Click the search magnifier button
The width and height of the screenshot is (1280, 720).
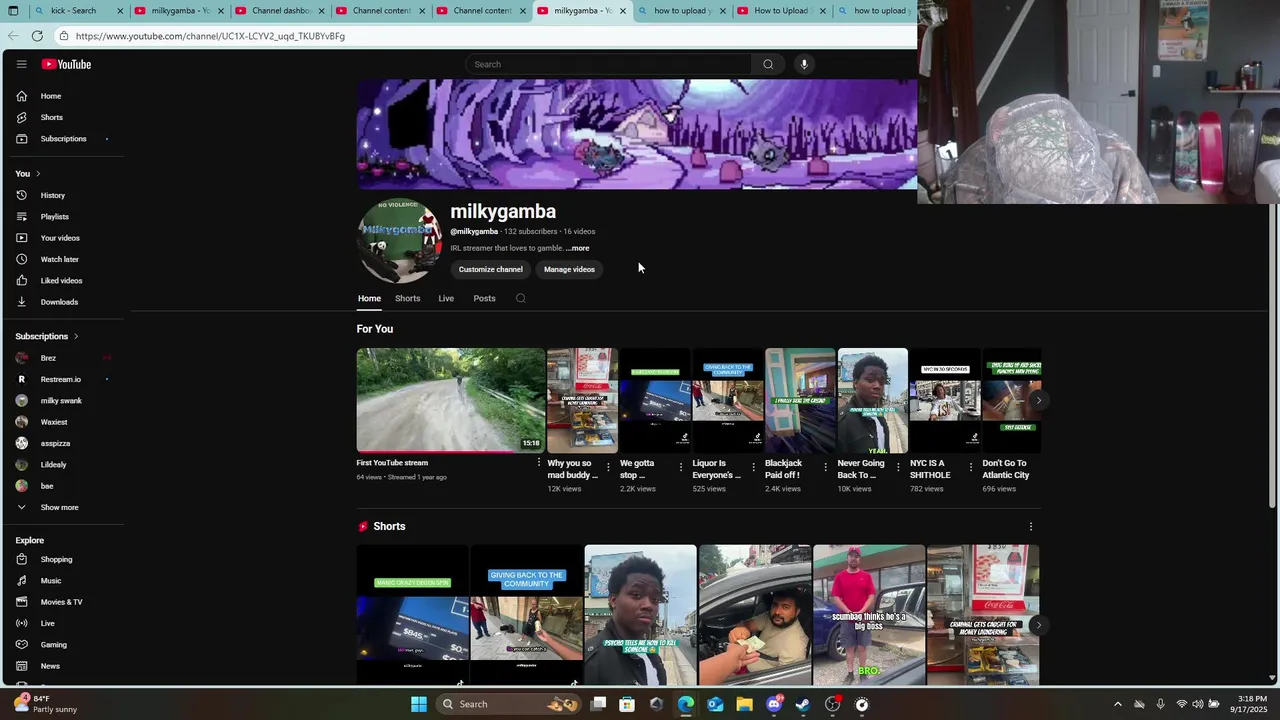[x=768, y=64]
